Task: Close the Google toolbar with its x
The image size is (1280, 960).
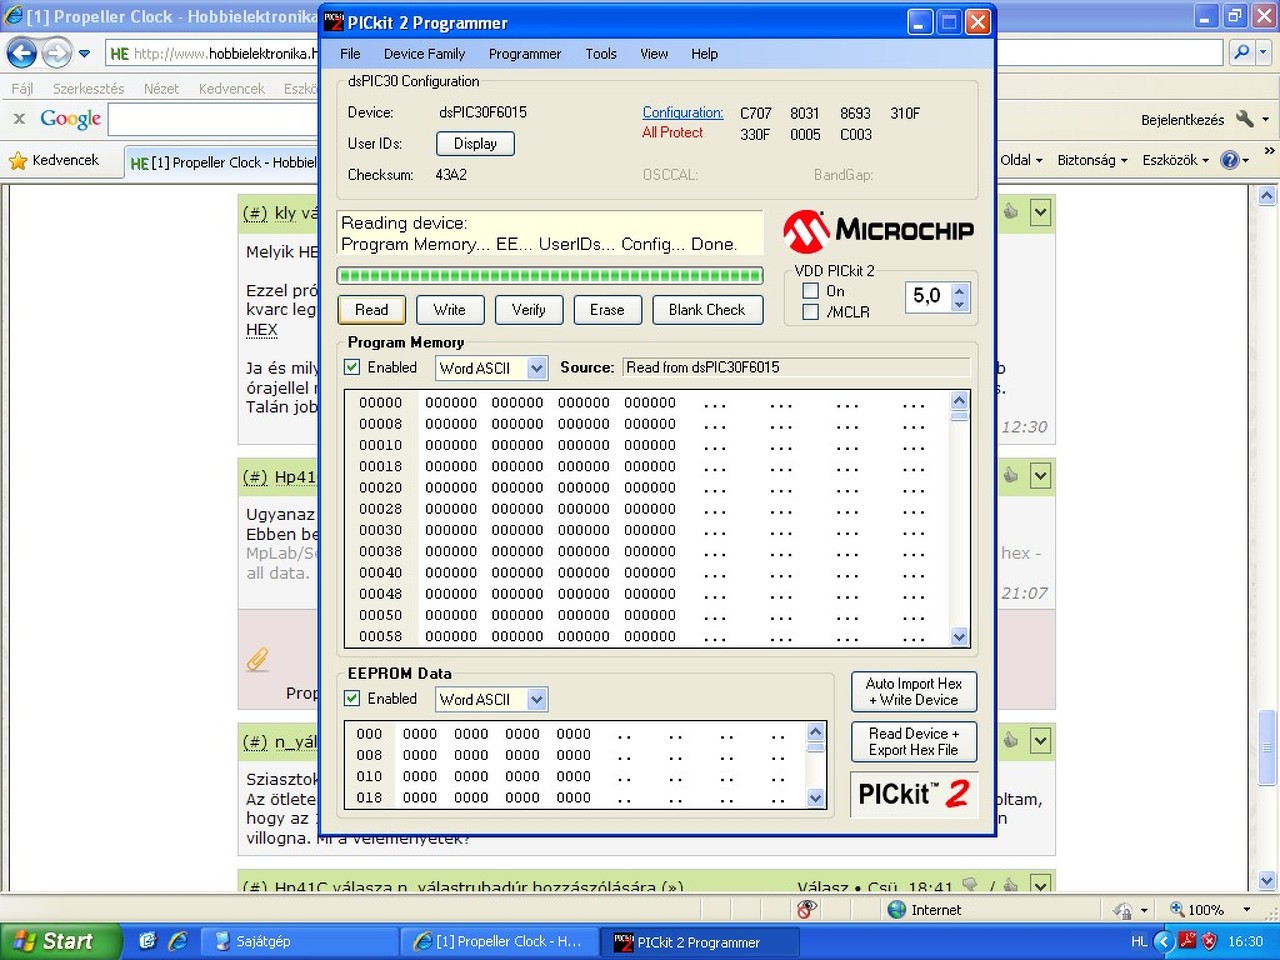Action: tap(19, 119)
